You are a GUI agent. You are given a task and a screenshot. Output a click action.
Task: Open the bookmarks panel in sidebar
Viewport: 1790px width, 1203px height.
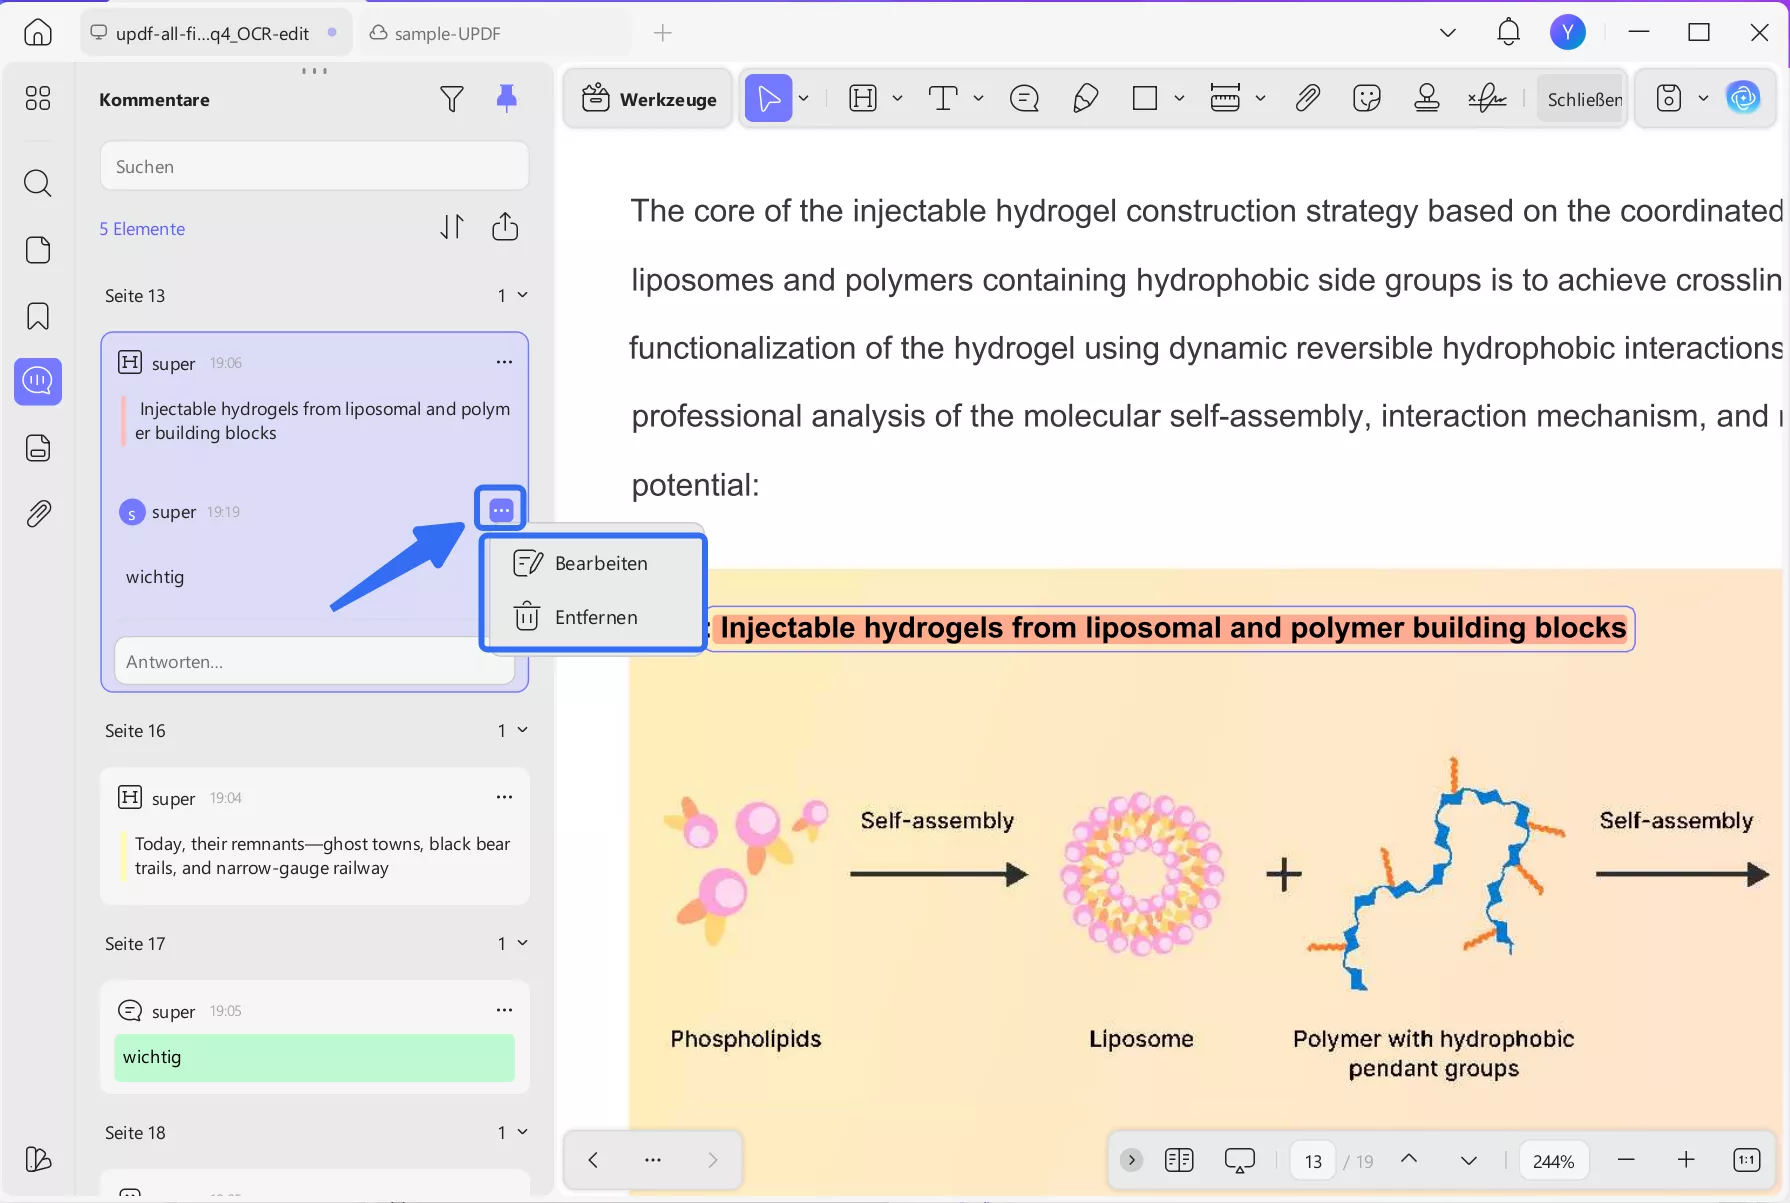click(38, 316)
